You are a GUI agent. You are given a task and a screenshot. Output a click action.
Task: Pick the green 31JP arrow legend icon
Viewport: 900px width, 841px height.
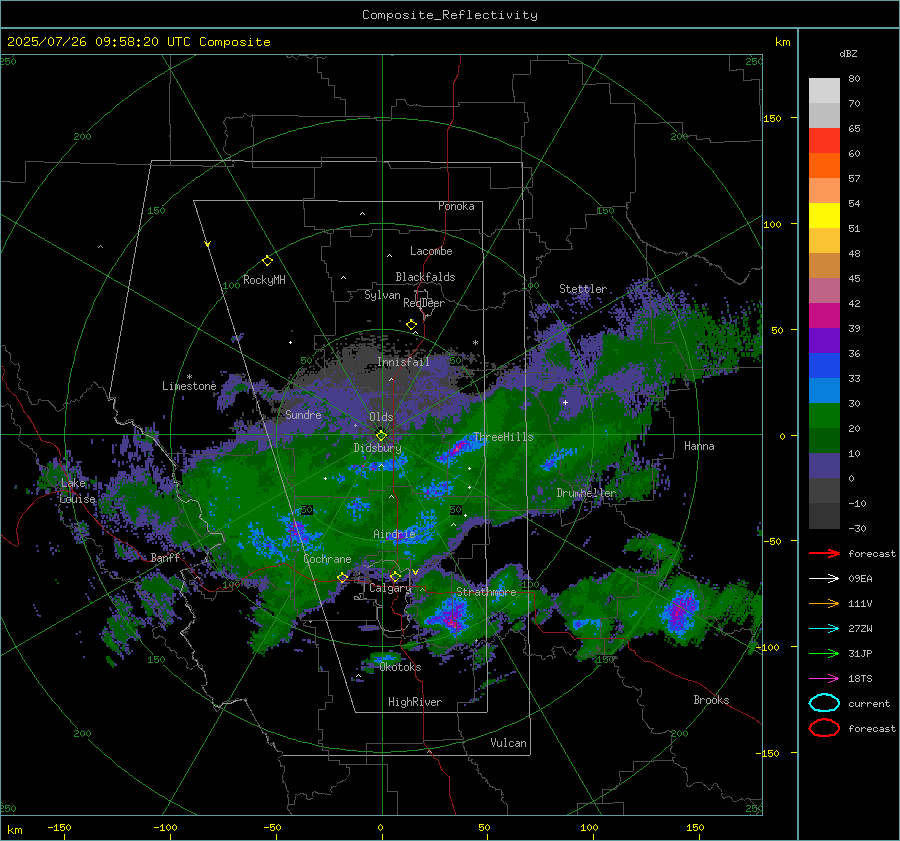824,653
